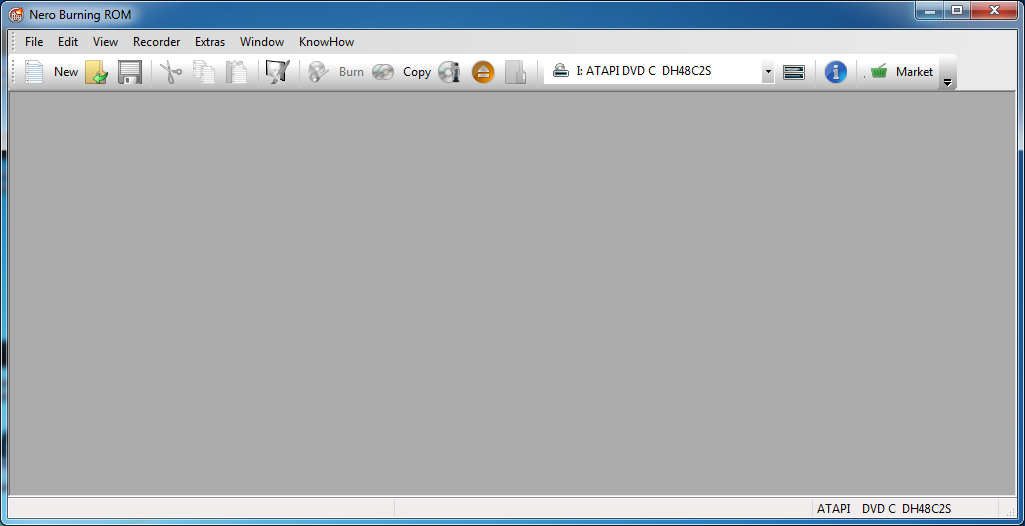
Task: Show disc info icon
Action: tap(449, 72)
